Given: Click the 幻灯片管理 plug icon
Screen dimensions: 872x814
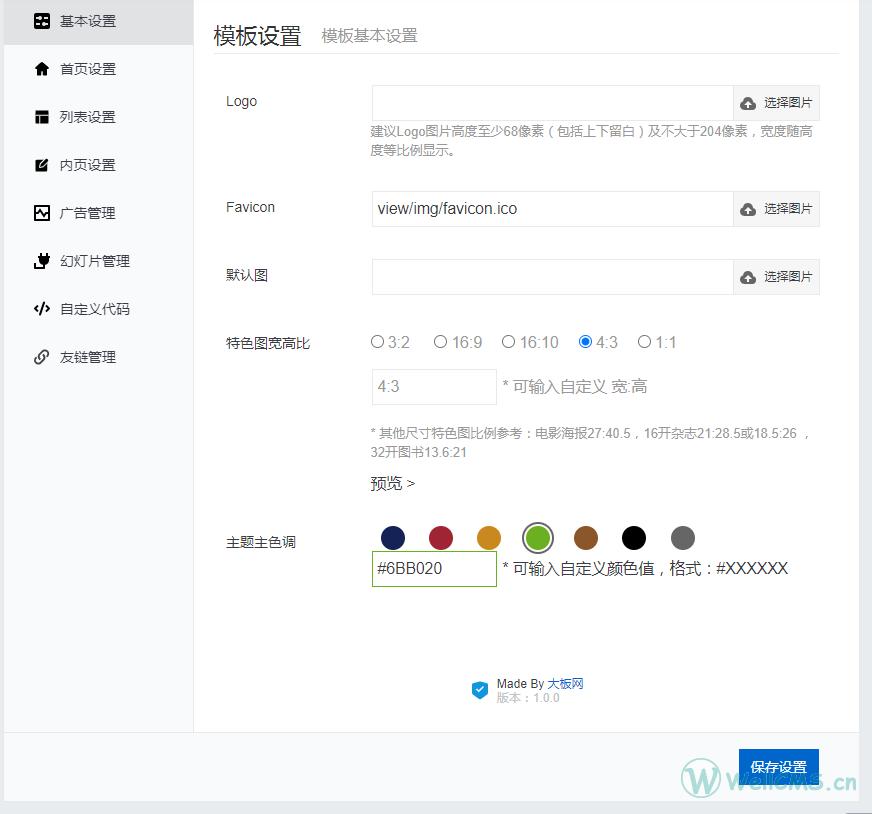Looking at the screenshot, I should coord(42,261).
